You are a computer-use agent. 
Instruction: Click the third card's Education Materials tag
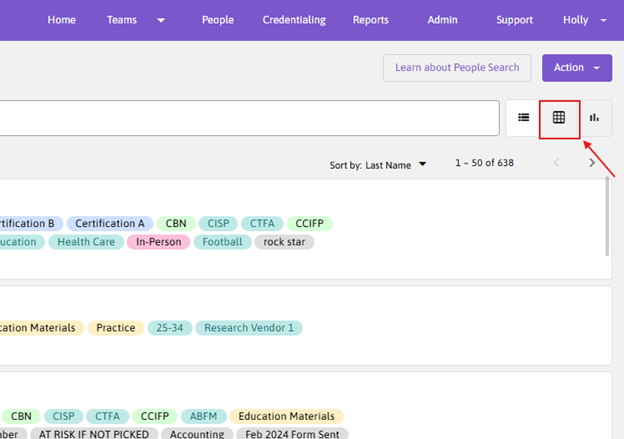287,416
